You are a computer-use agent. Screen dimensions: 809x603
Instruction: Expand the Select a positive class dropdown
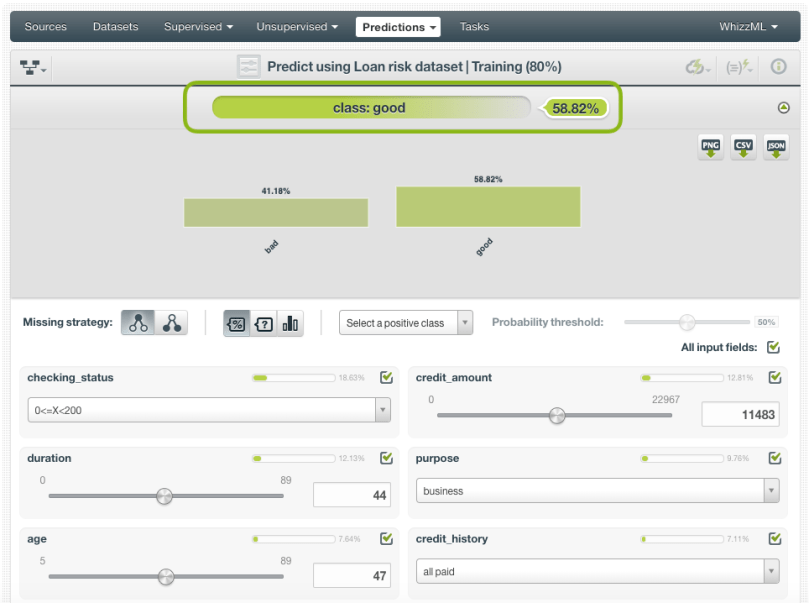click(x=406, y=323)
